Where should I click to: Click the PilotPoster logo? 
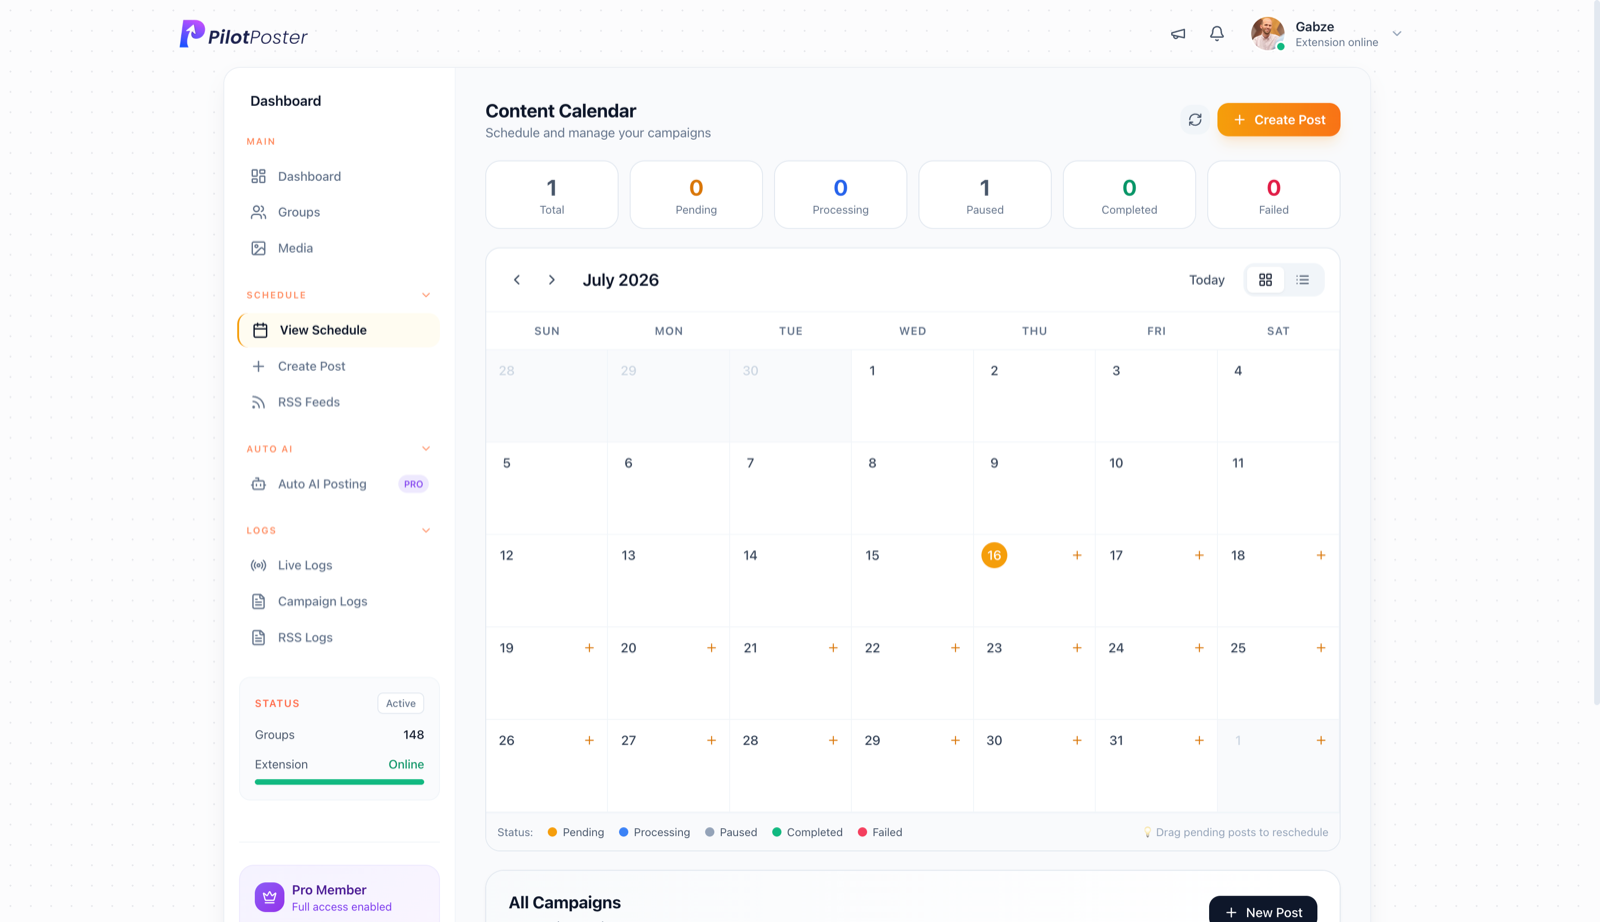243,35
